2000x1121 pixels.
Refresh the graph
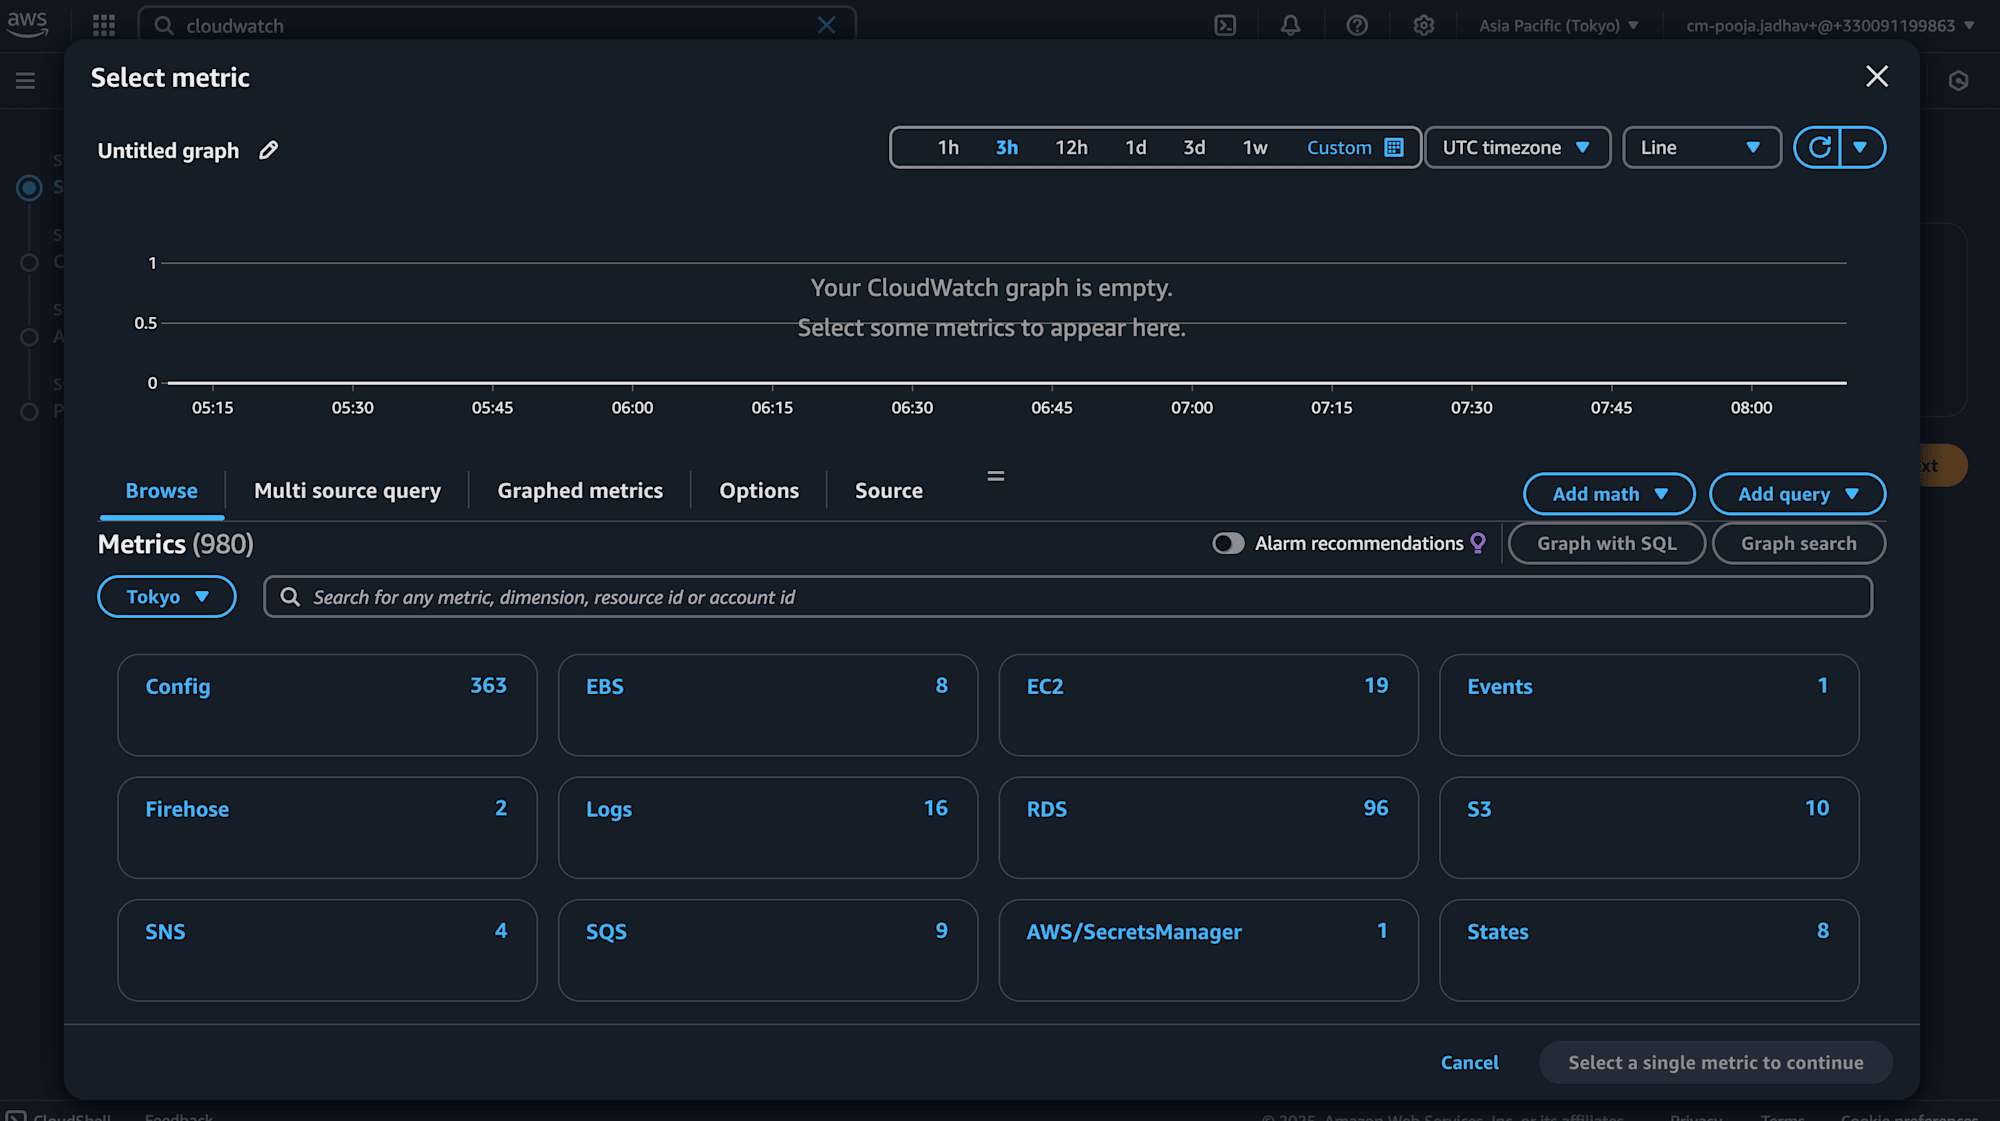point(1819,147)
